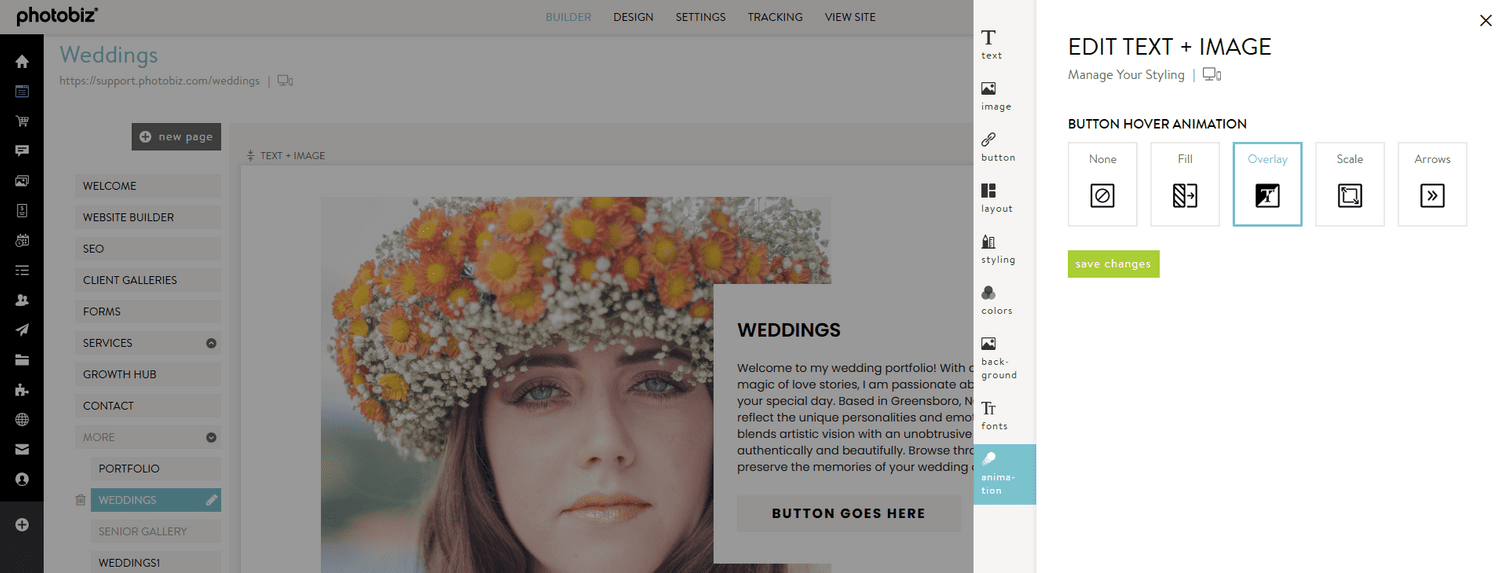The height and width of the screenshot is (573, 1500).
Task: Select Arrows button hover animation
Action: coord(1432,184)
